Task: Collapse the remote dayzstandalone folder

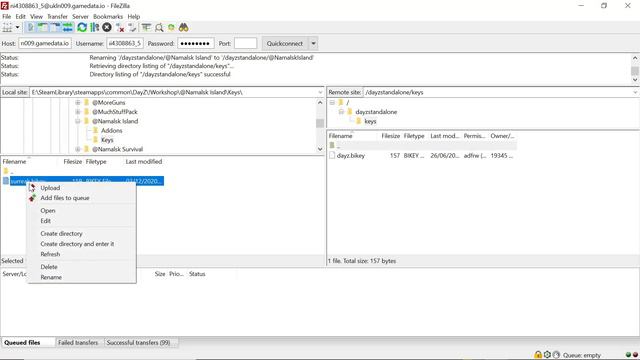Action: click(341, 112)
